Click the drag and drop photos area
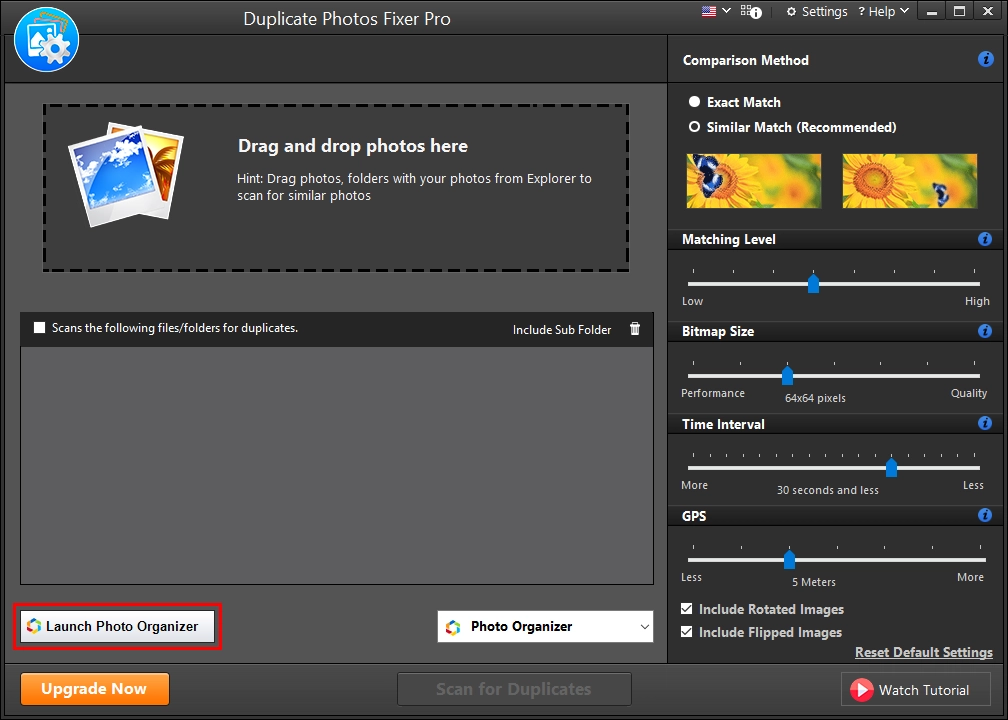 (x=336, y=188)
